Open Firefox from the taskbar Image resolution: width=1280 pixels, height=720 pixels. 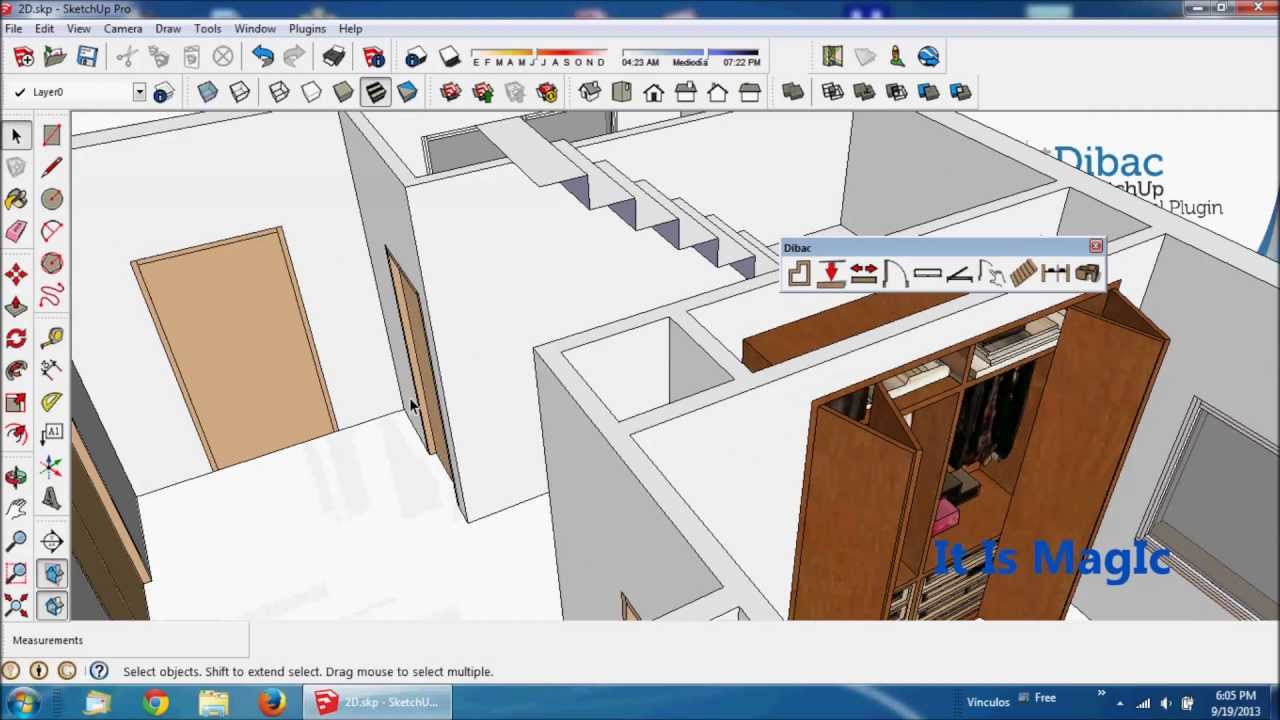271,702
